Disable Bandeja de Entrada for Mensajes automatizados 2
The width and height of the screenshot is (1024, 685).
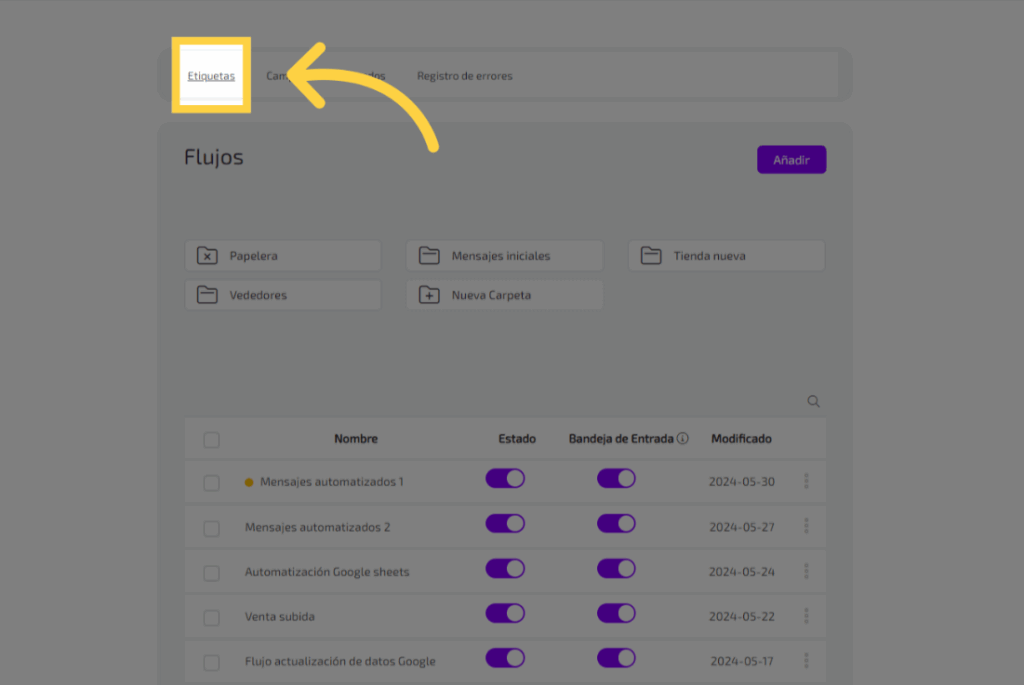616,524
